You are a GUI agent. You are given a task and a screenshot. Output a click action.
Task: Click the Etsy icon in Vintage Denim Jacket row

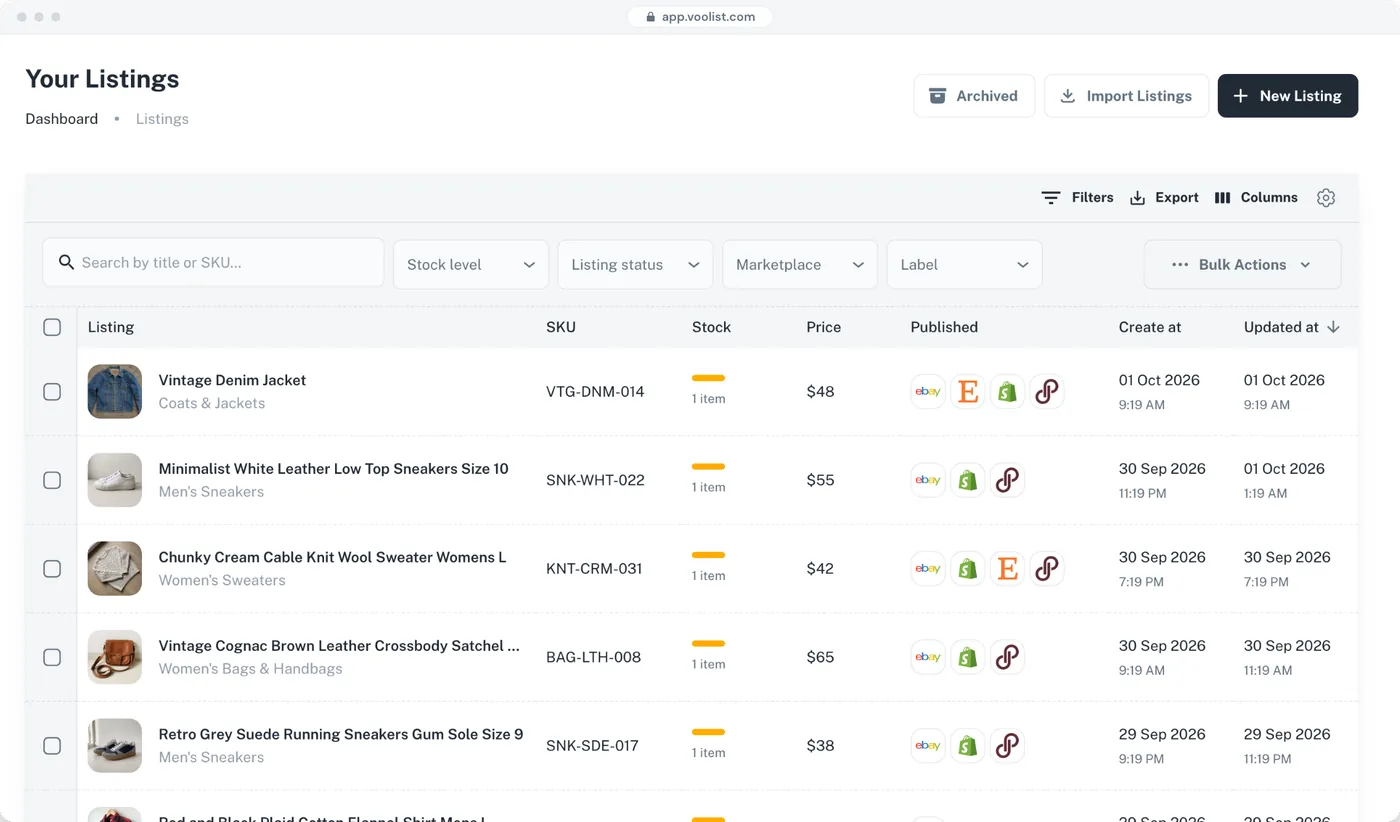968,392
